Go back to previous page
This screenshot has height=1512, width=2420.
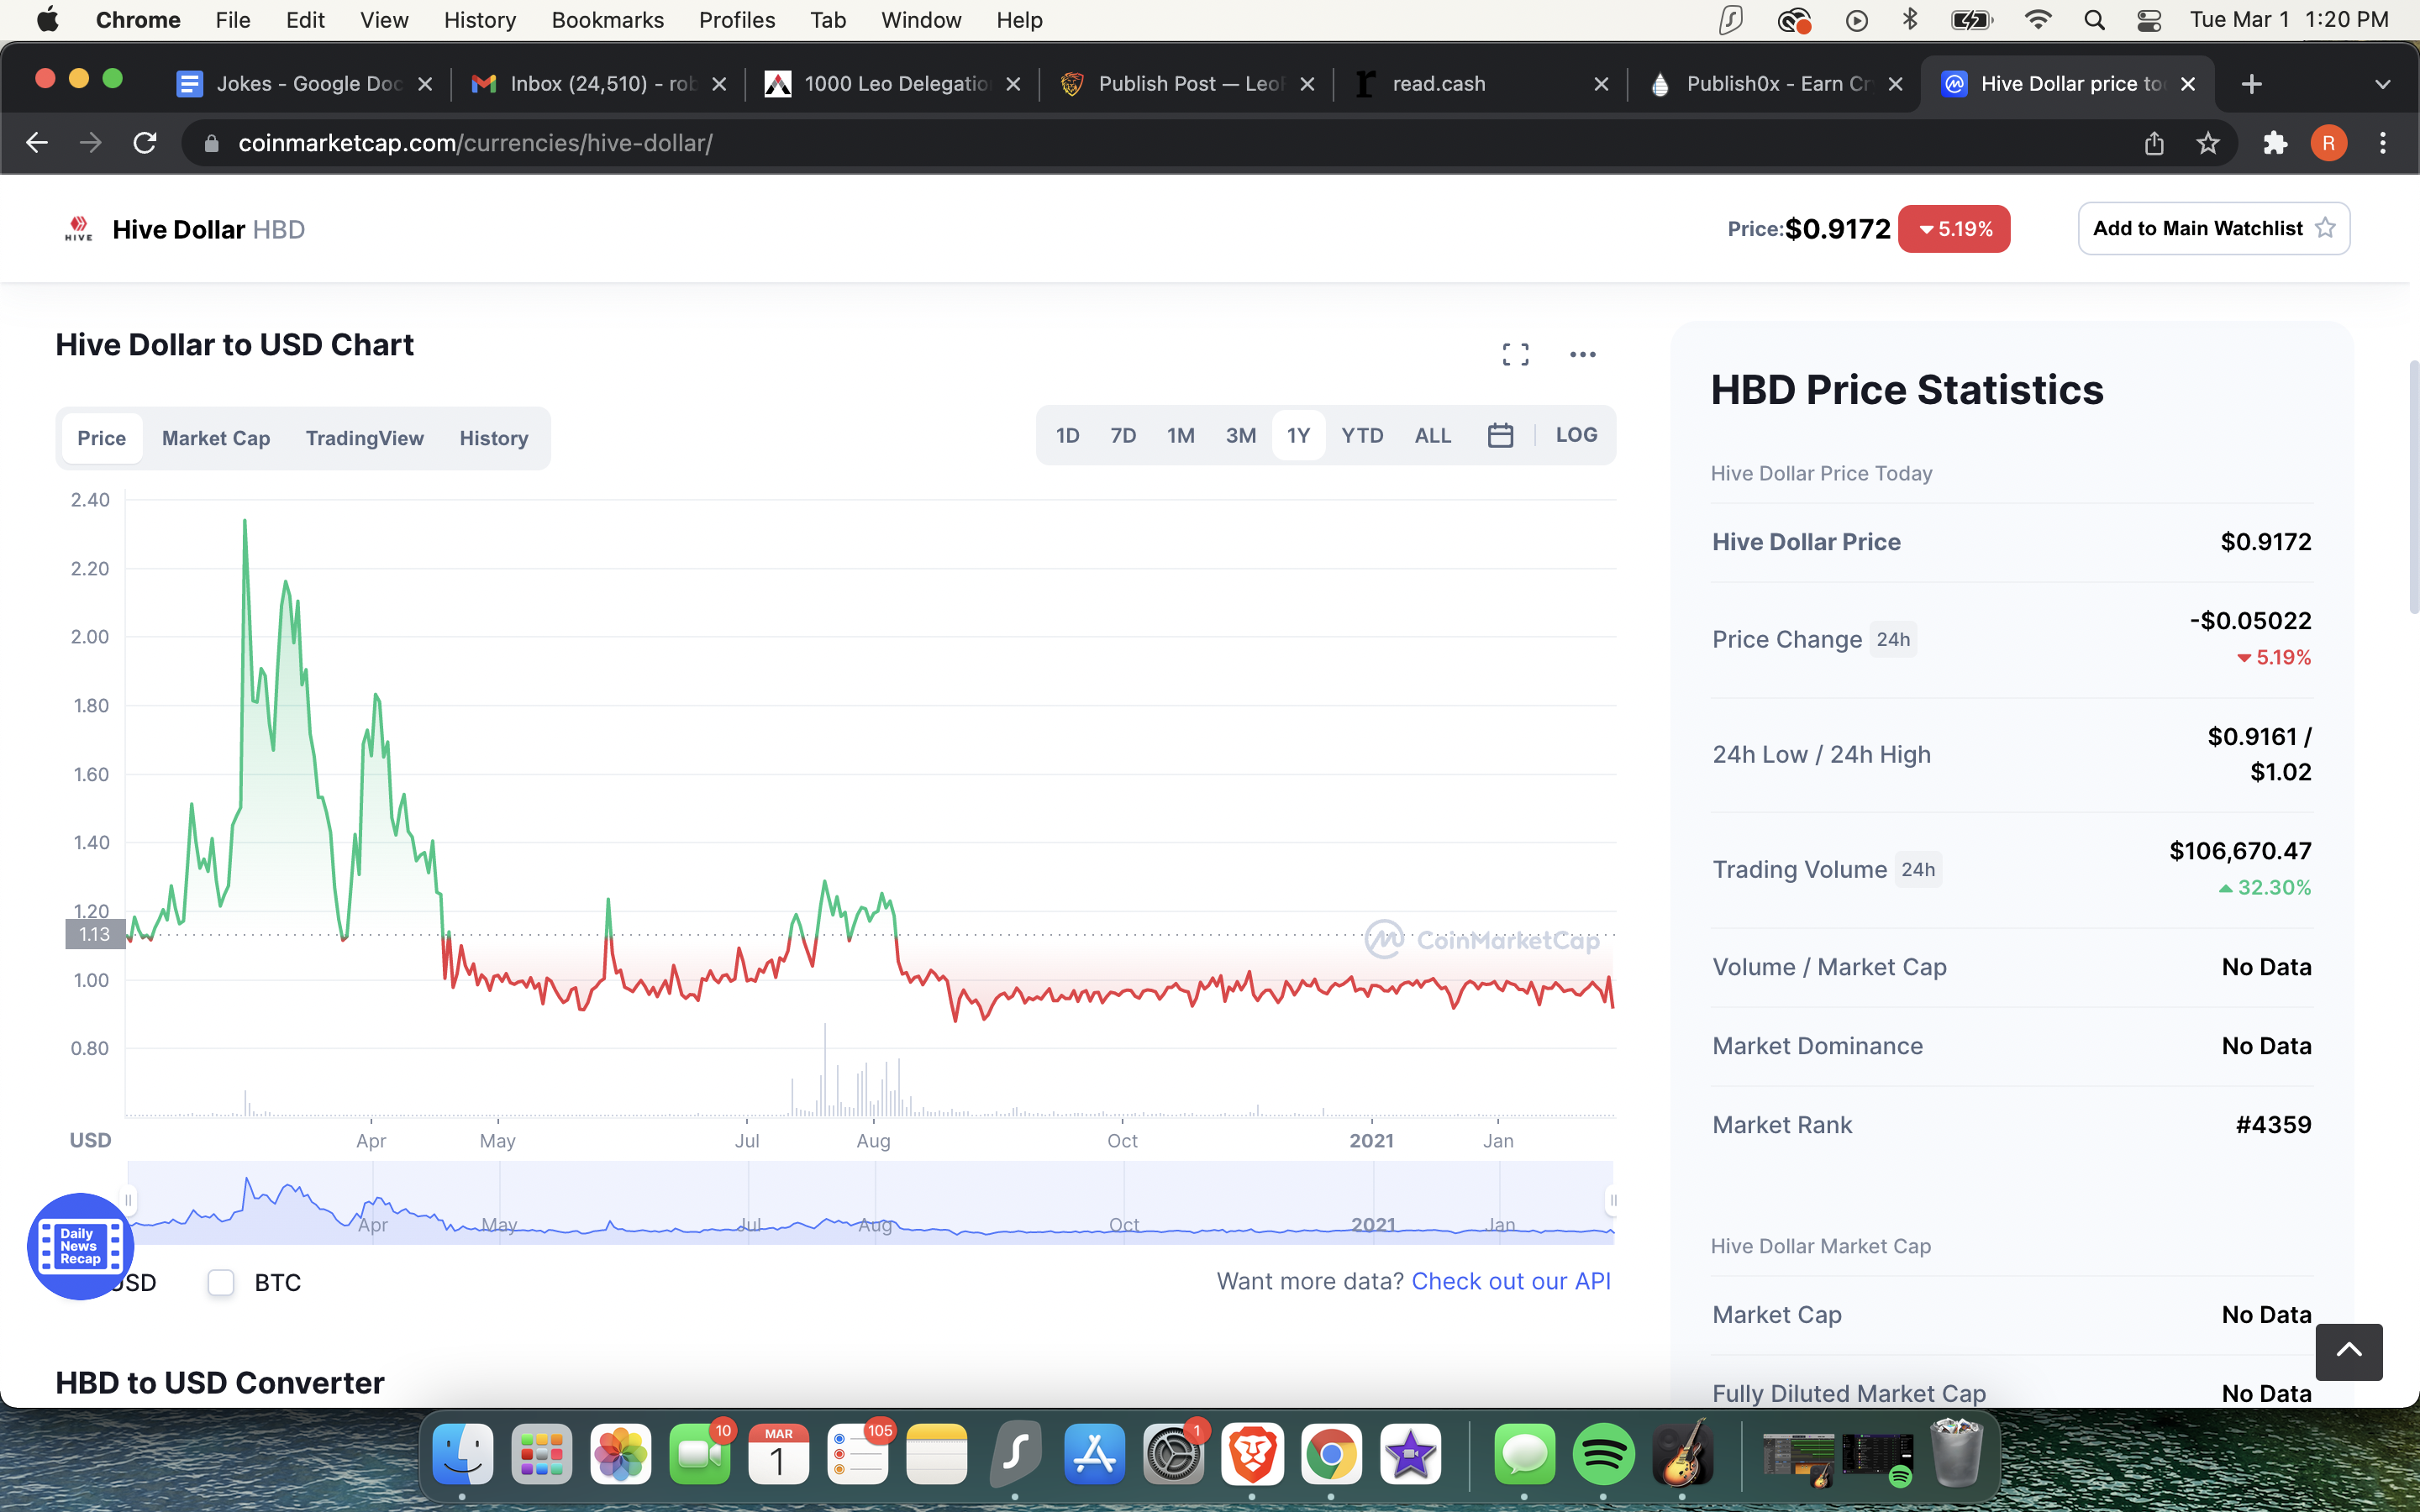point(37,143)
